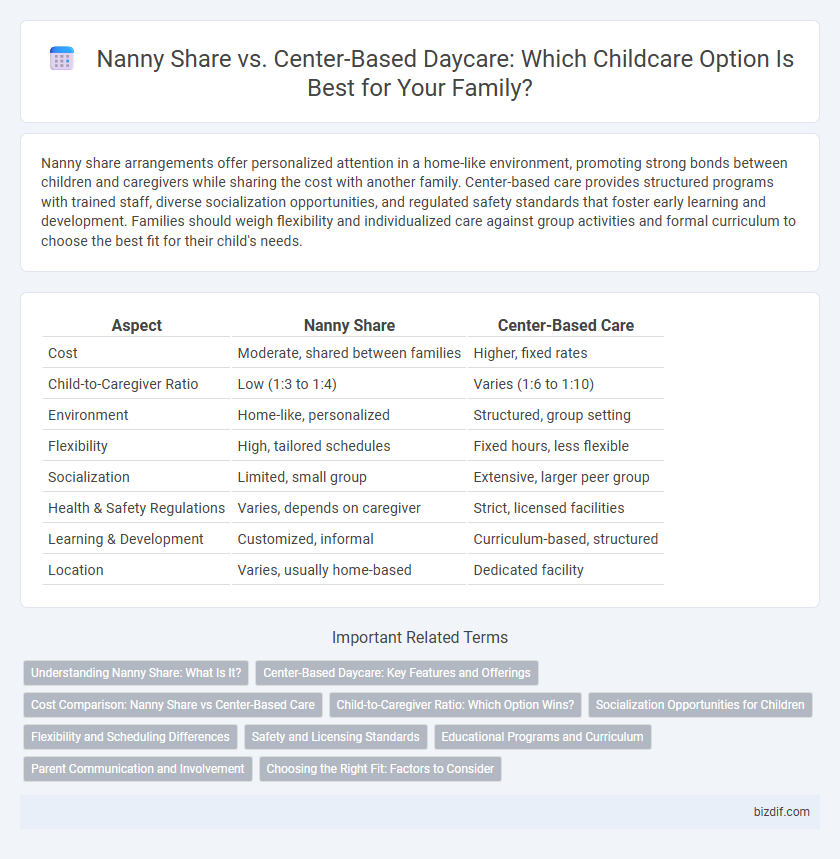Image resolution: width=840 pixels, height=859 pixels.
Task: Select 'Health & Safety Regulations' row label
Action: tap(136, 508)
